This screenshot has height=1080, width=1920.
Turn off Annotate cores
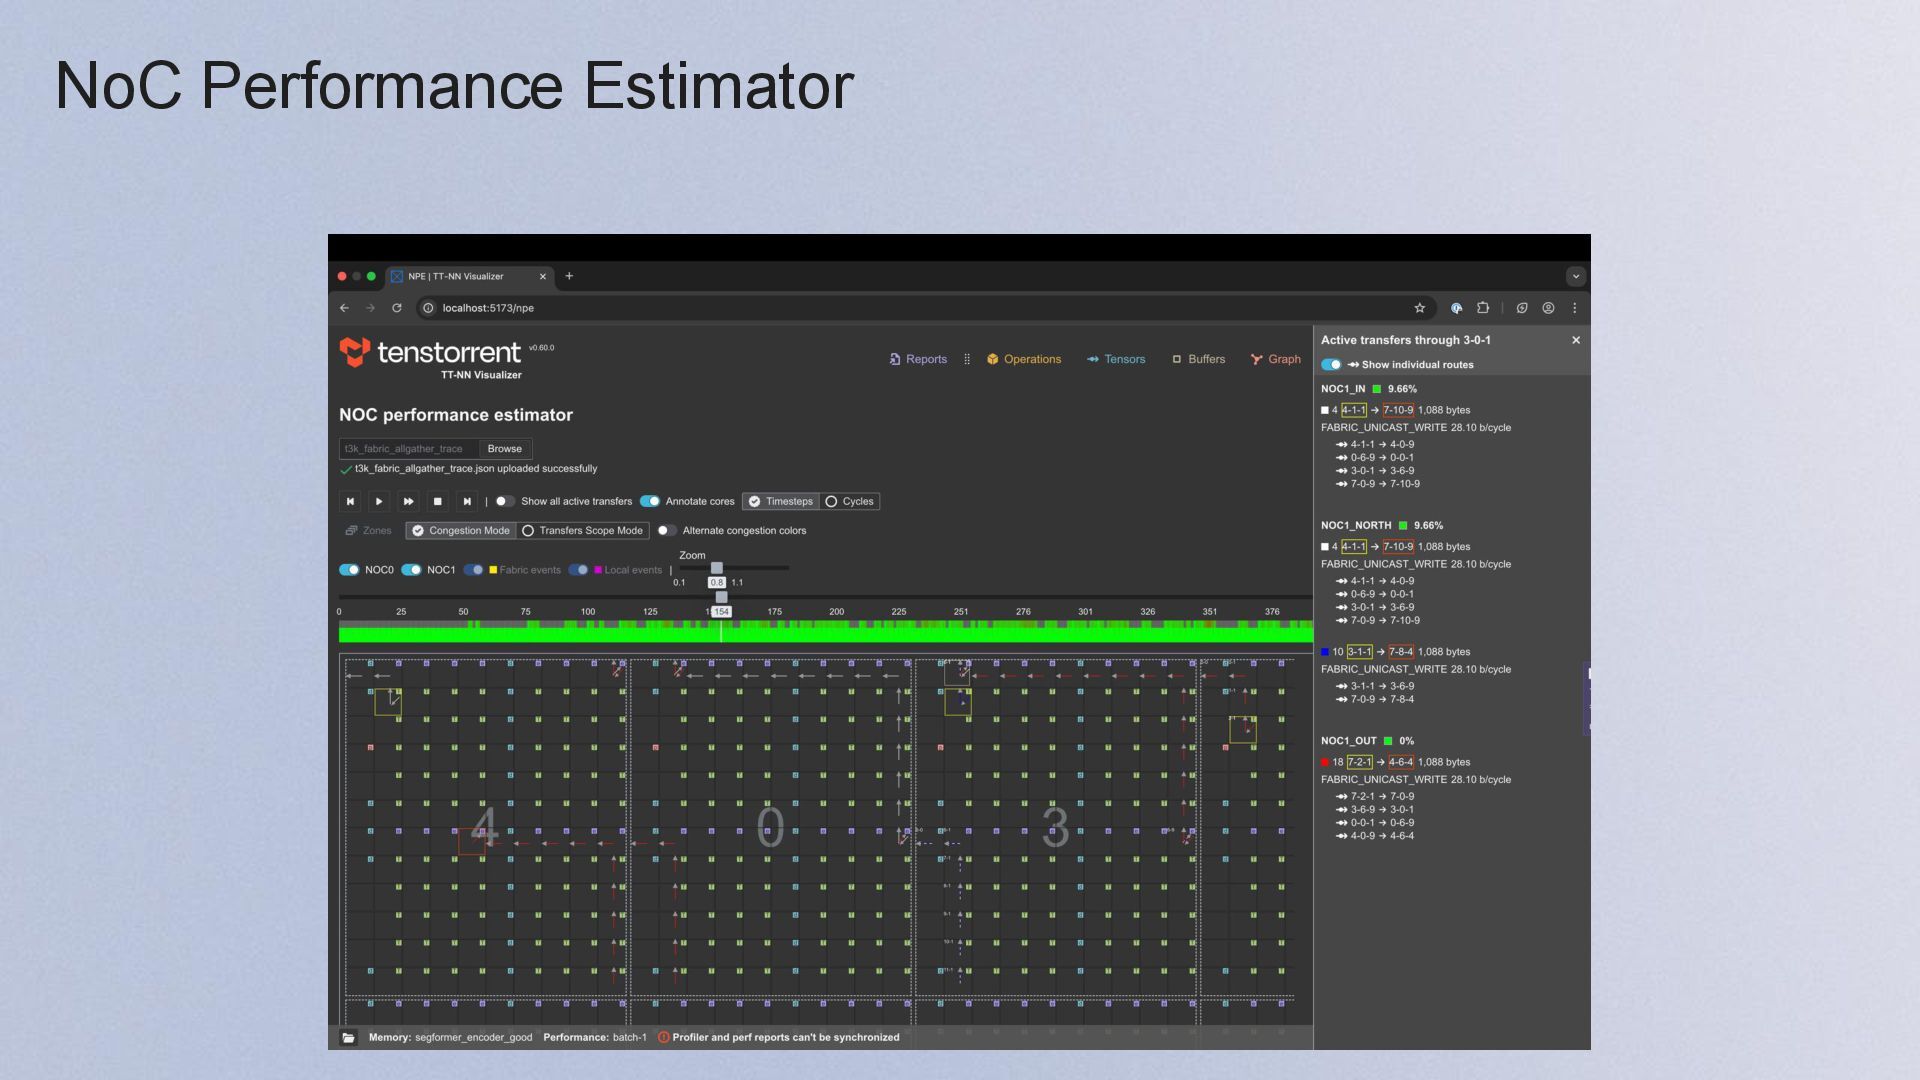[650, 502]
